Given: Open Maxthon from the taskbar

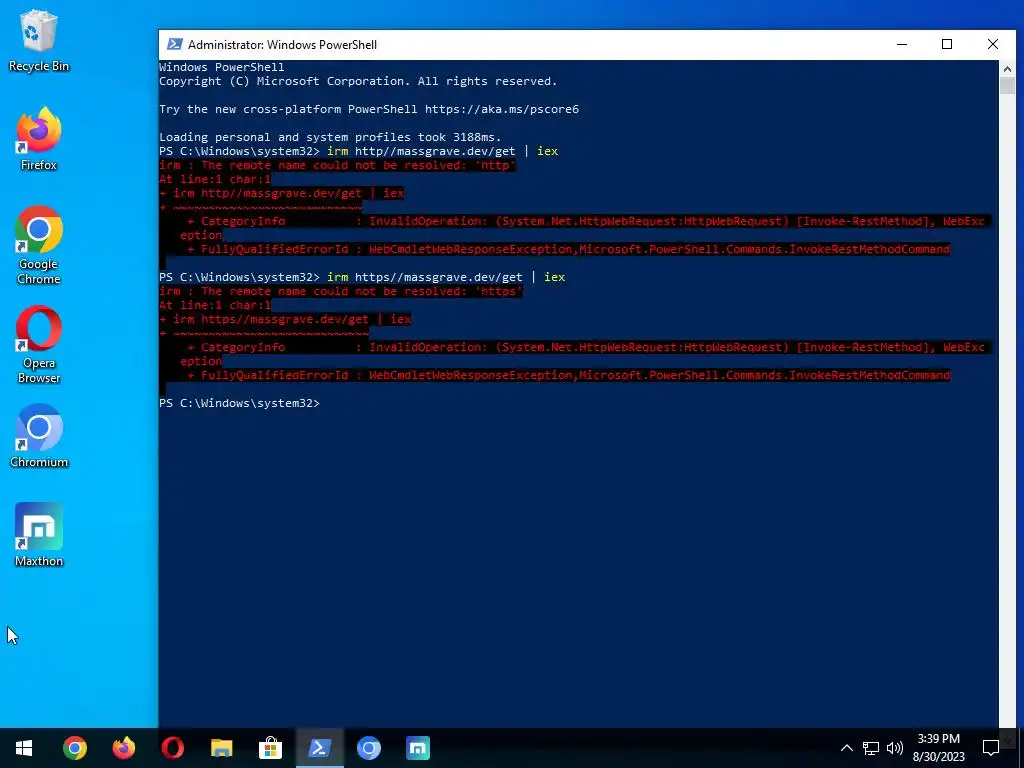Looking at the screenshot, I should point(417,748).
